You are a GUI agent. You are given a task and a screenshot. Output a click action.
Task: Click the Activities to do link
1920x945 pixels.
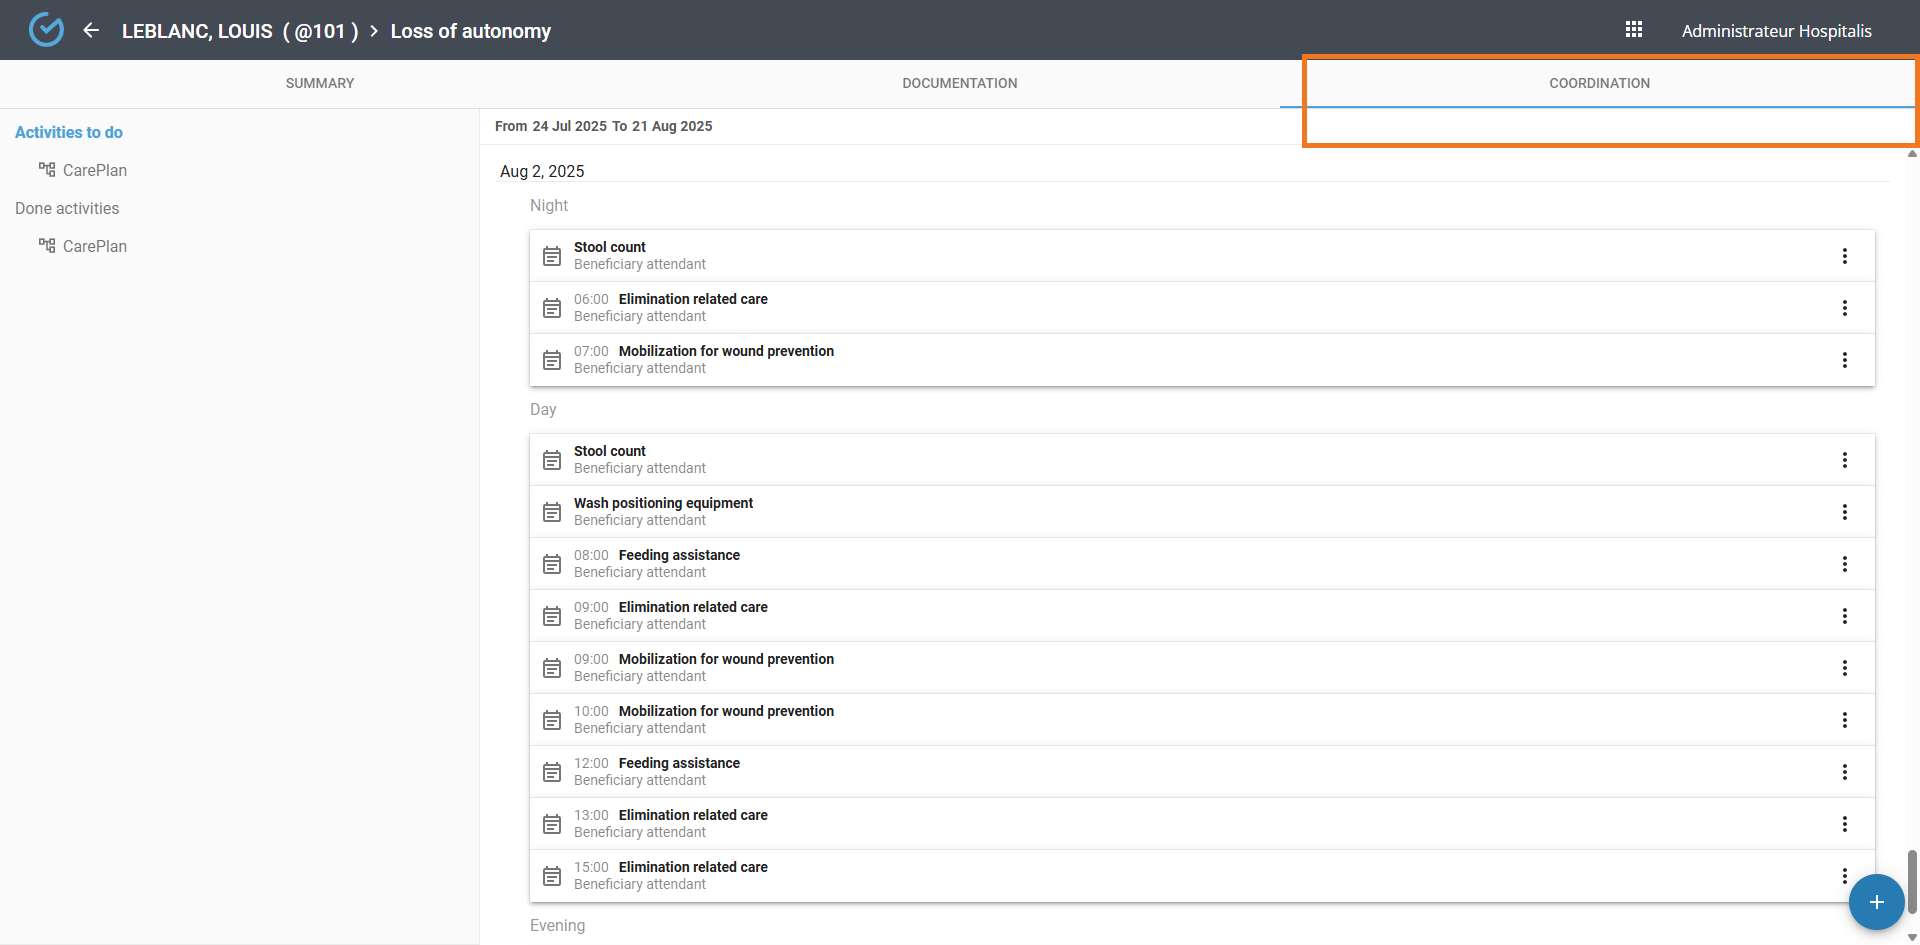69,132
